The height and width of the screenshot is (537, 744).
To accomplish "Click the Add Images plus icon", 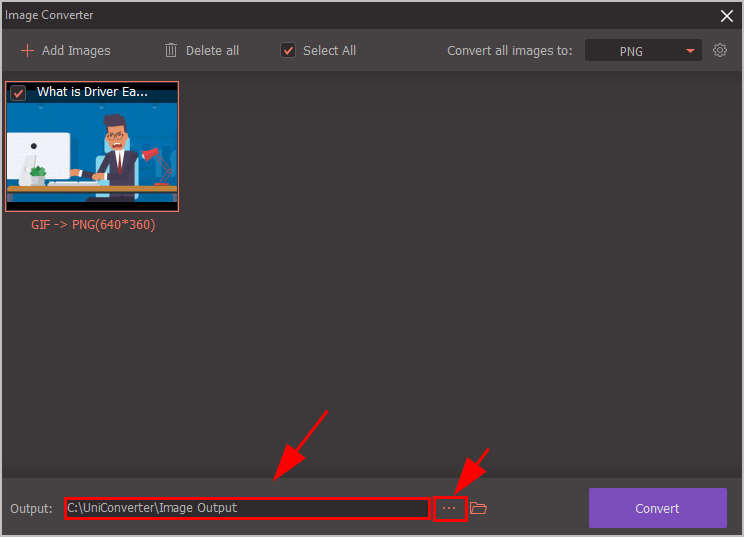I will click(x=28, y=51).
